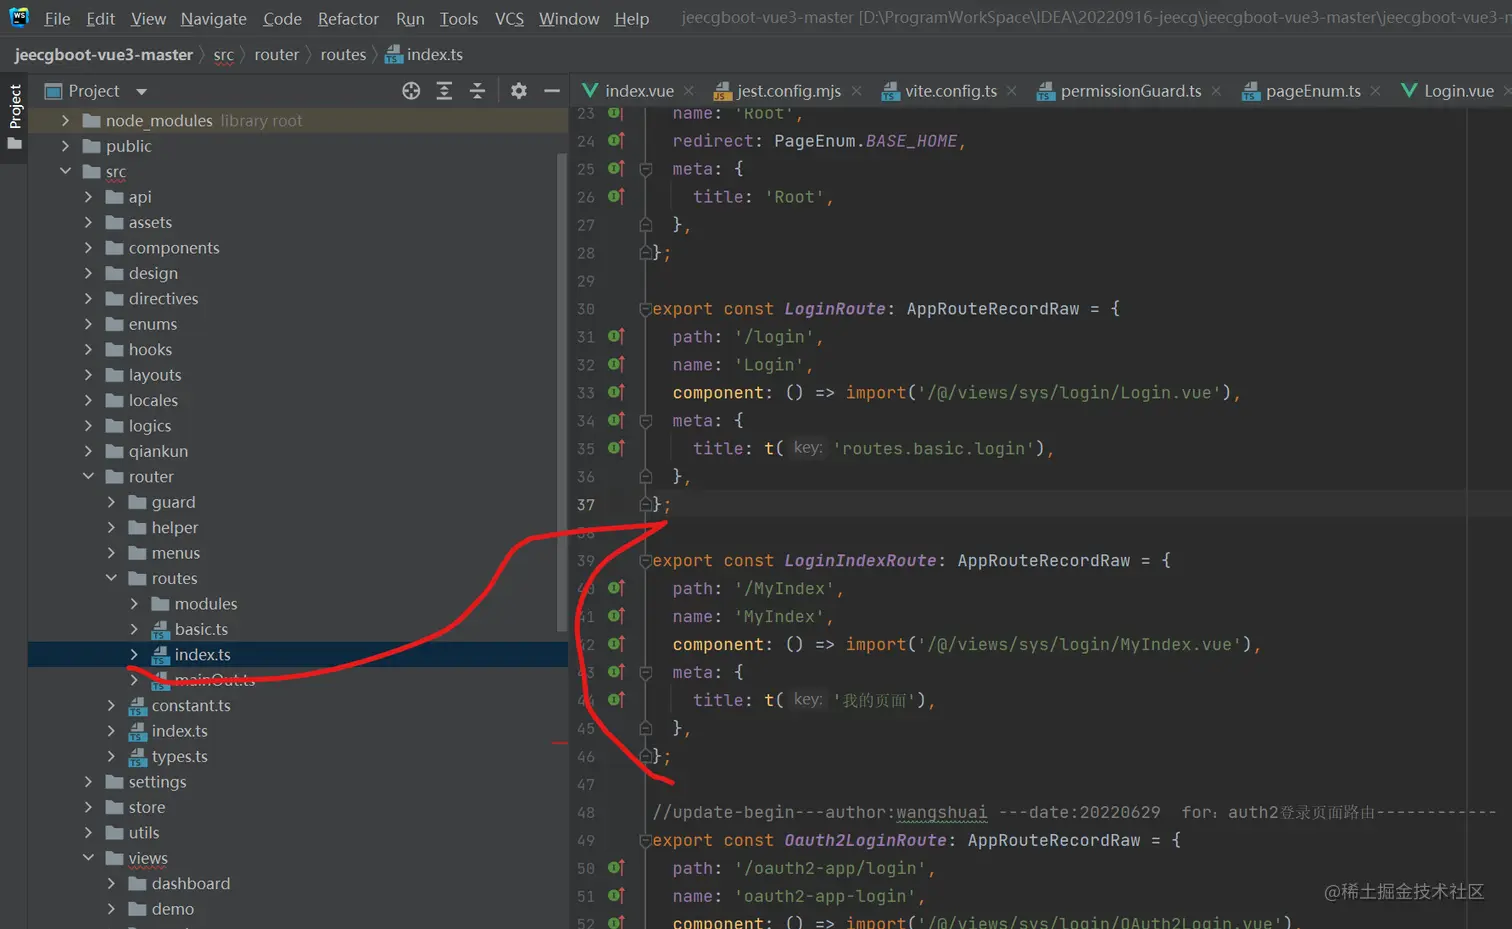Open Project panel settings gear
The width and height of the screenshot is (1512, 929).
(518, 91)
